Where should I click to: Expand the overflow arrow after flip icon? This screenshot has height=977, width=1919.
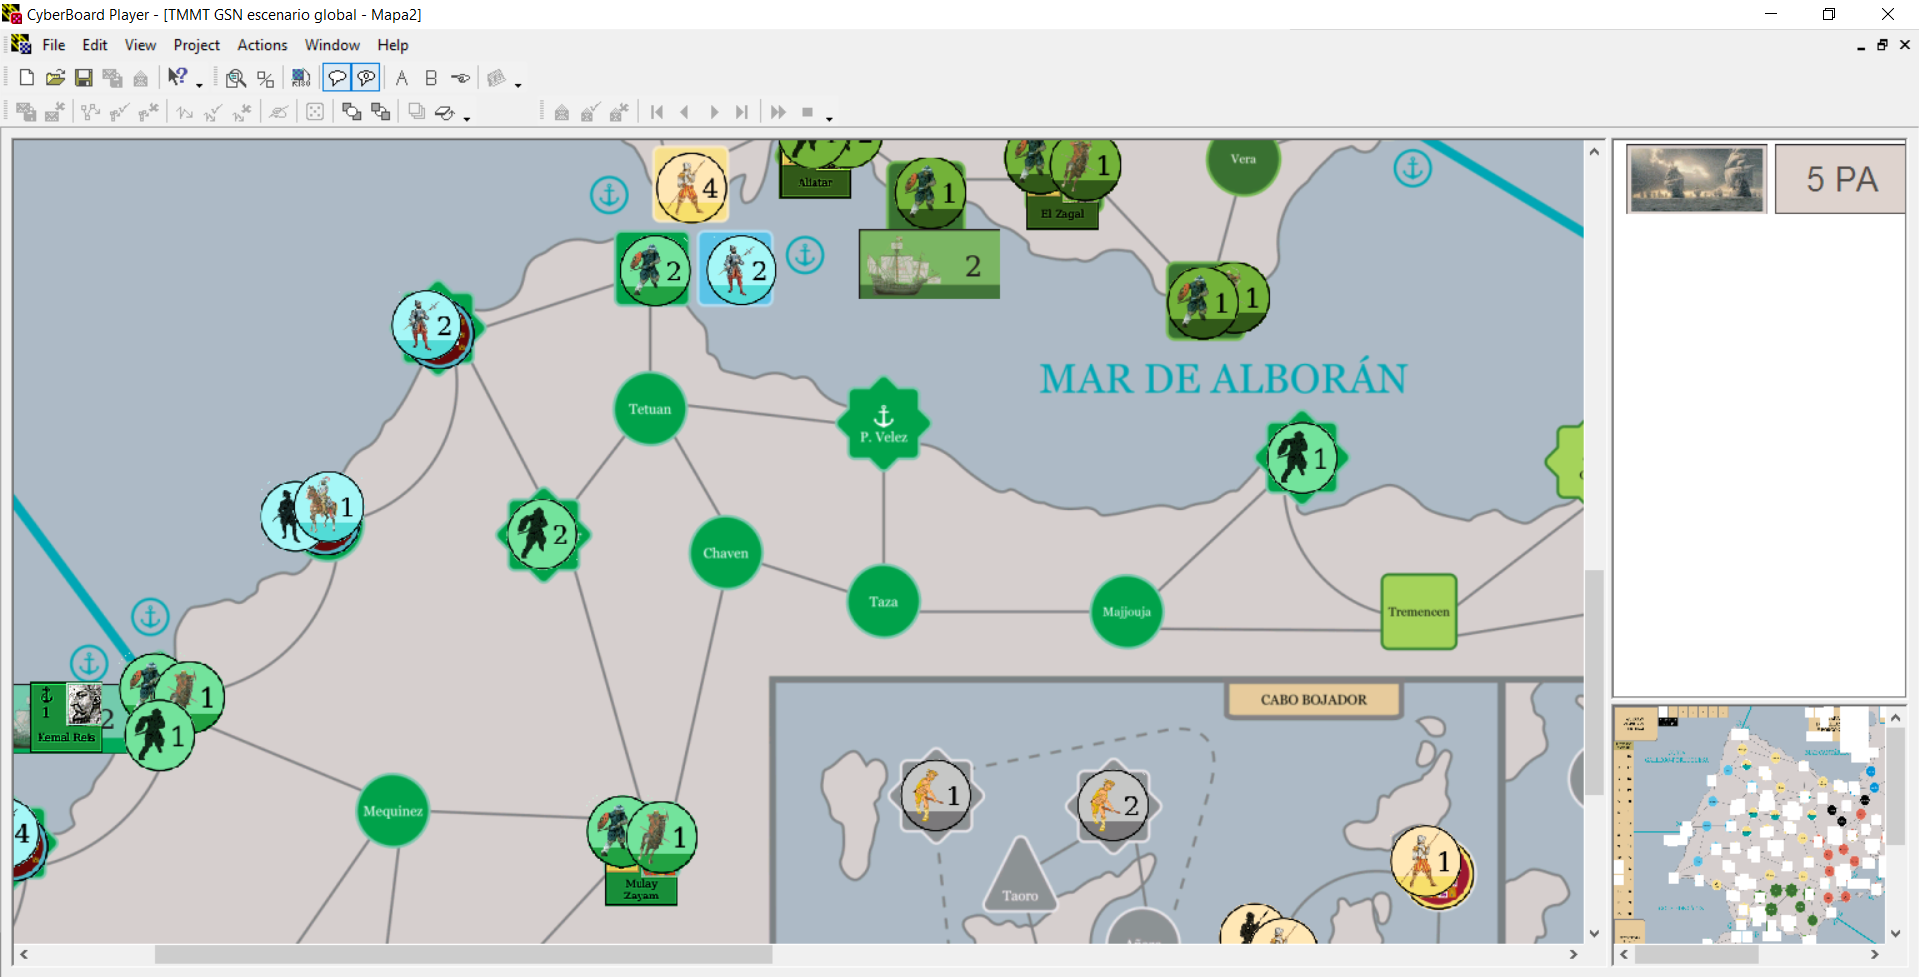click(467, 119)
